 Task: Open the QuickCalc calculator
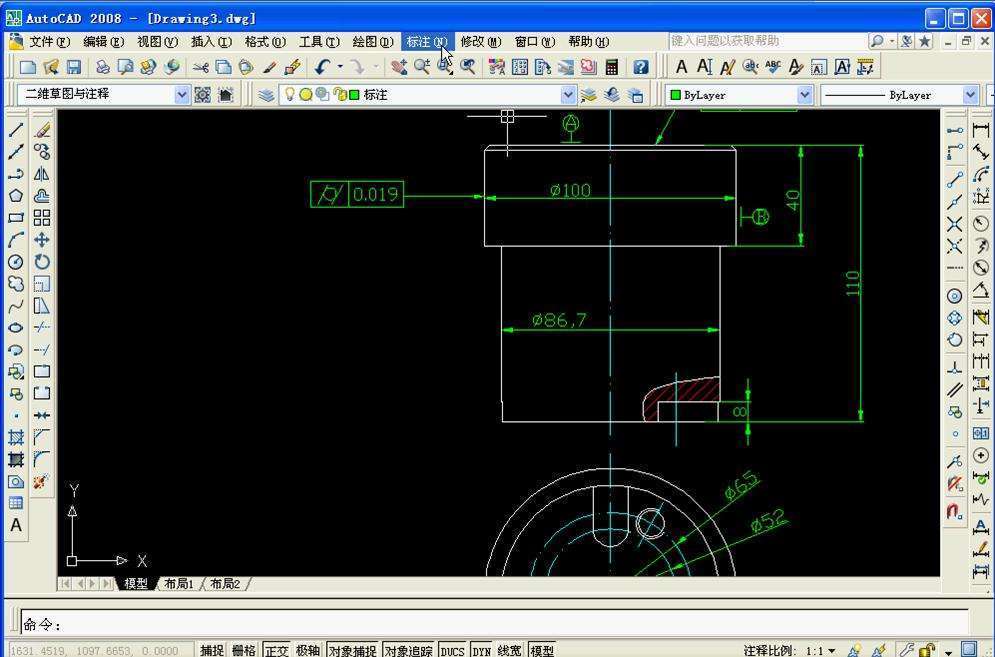[612, 67]
